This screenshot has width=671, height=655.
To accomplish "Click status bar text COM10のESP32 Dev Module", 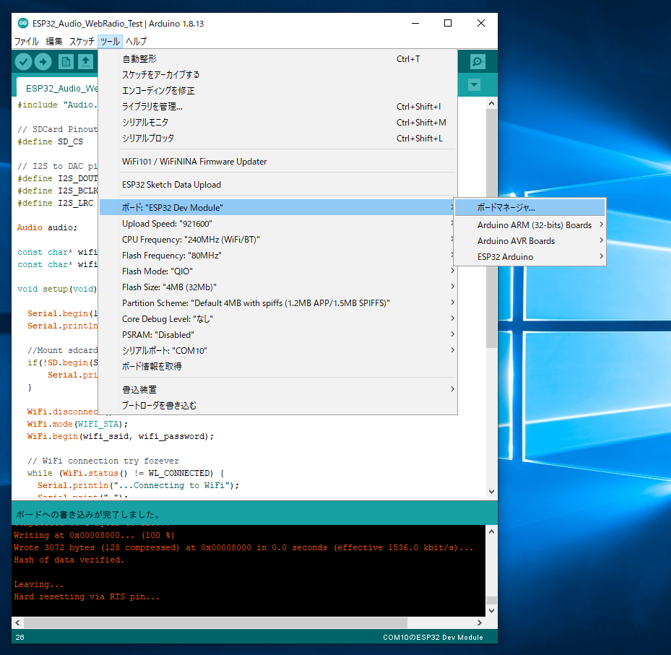I will tap(433, 637).
